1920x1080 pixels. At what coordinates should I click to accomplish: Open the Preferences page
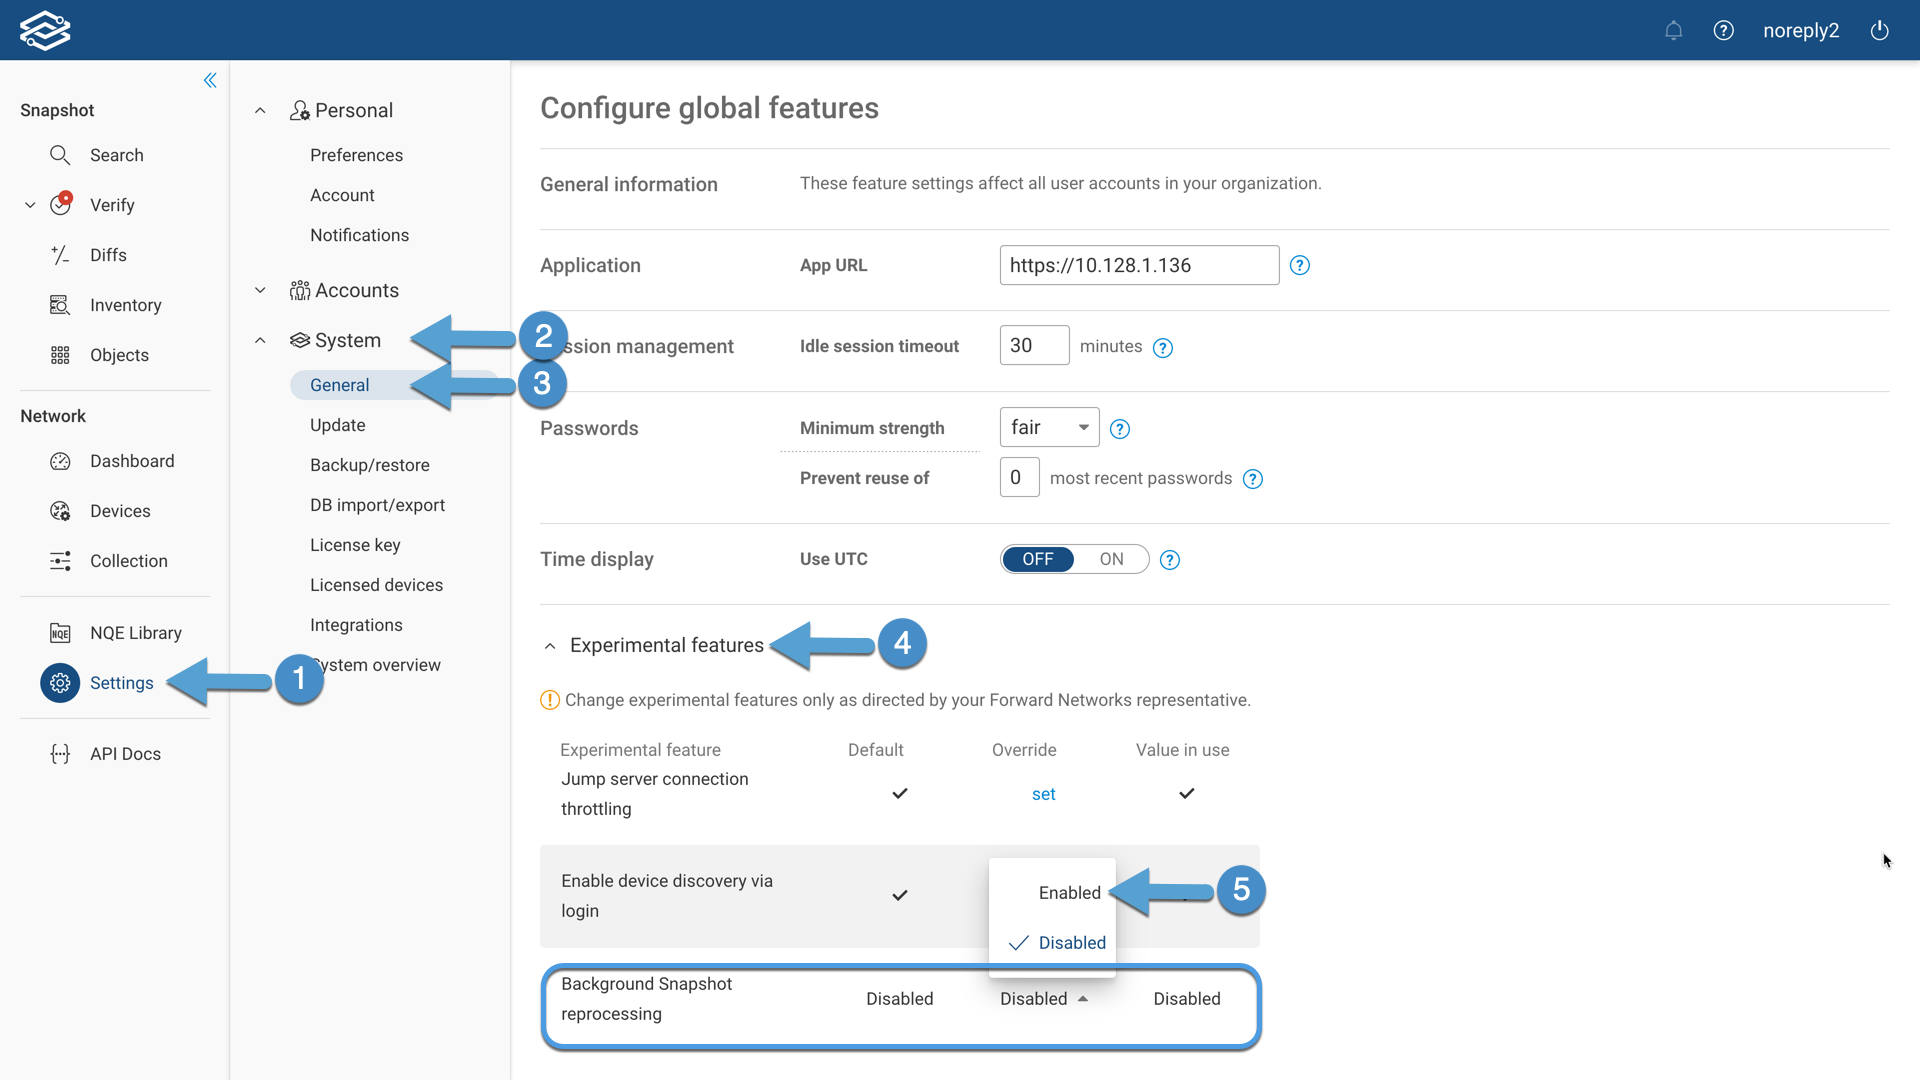[x=356, y=155]
